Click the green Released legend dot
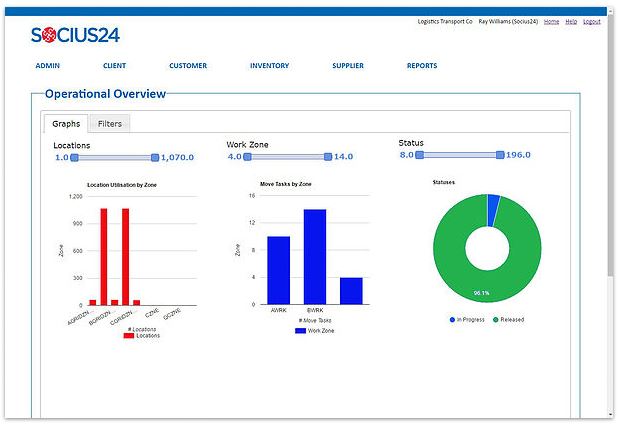Image resolution: width=621 pixels, height=424 pixels. coord(495,319)
